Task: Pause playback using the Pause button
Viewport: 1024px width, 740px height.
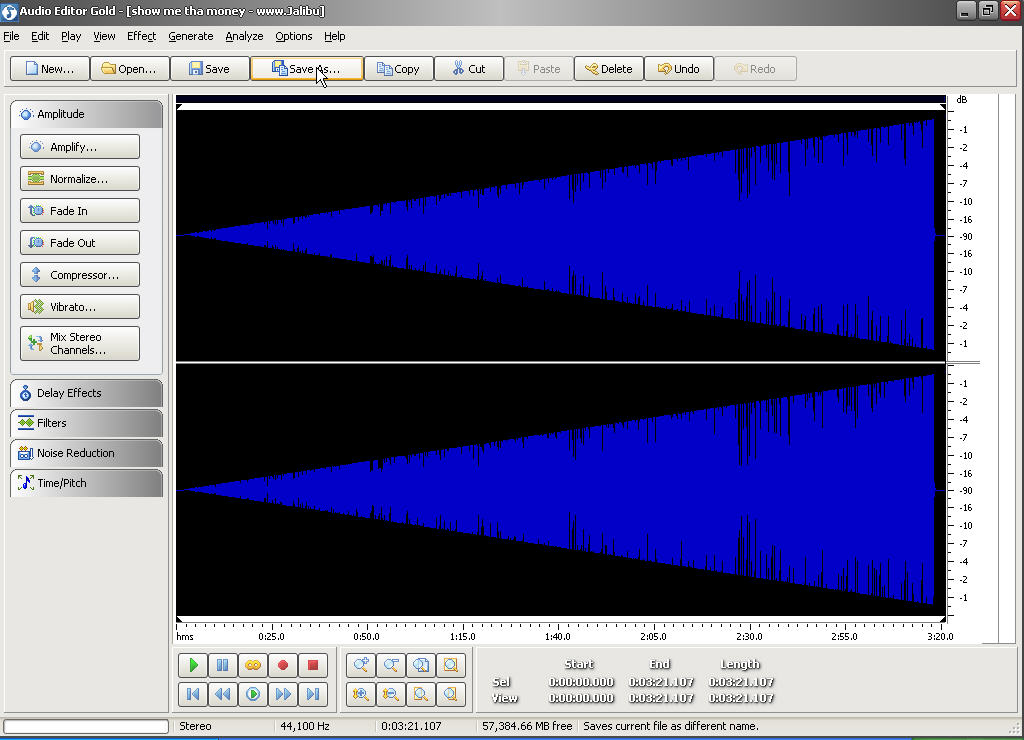Action: coord(223,665)
